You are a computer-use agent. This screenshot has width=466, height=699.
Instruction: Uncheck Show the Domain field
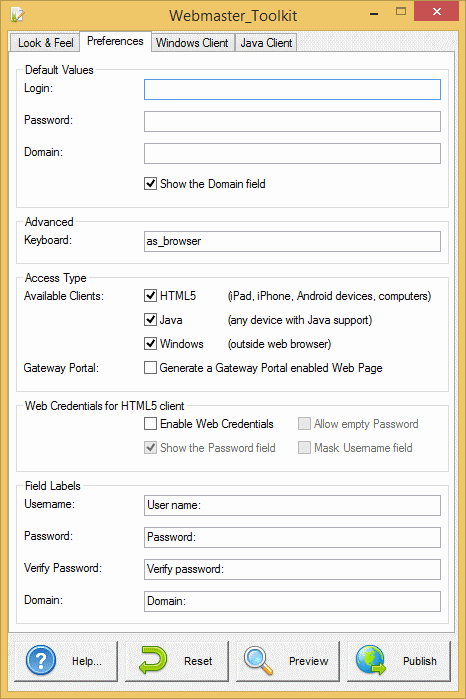point(150,184)
